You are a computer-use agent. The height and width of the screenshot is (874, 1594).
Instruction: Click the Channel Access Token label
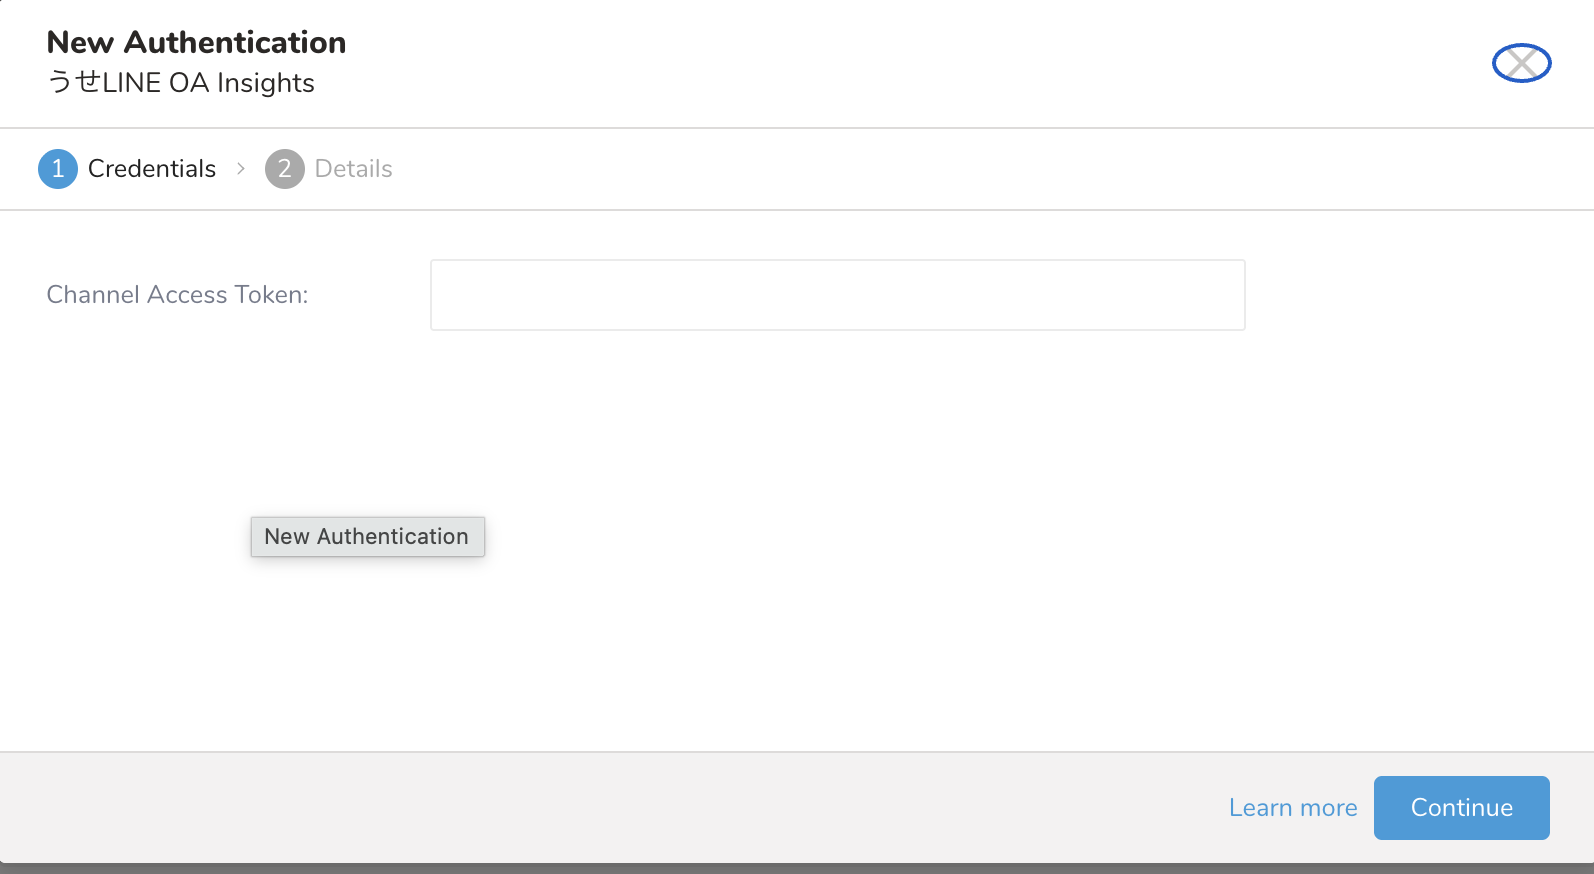coord(177,295)
